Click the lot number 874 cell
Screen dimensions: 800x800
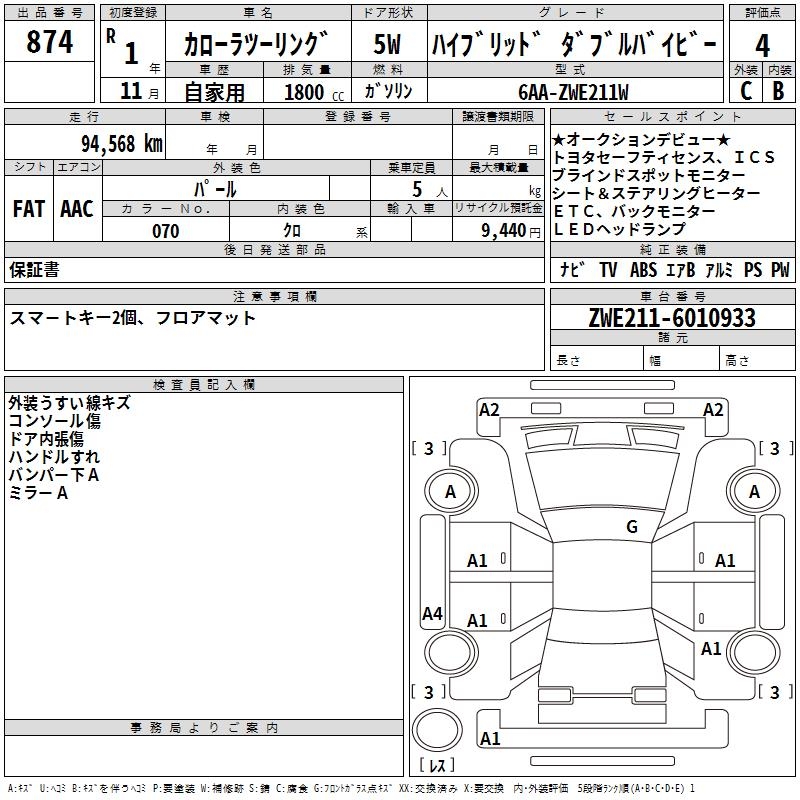49,41
